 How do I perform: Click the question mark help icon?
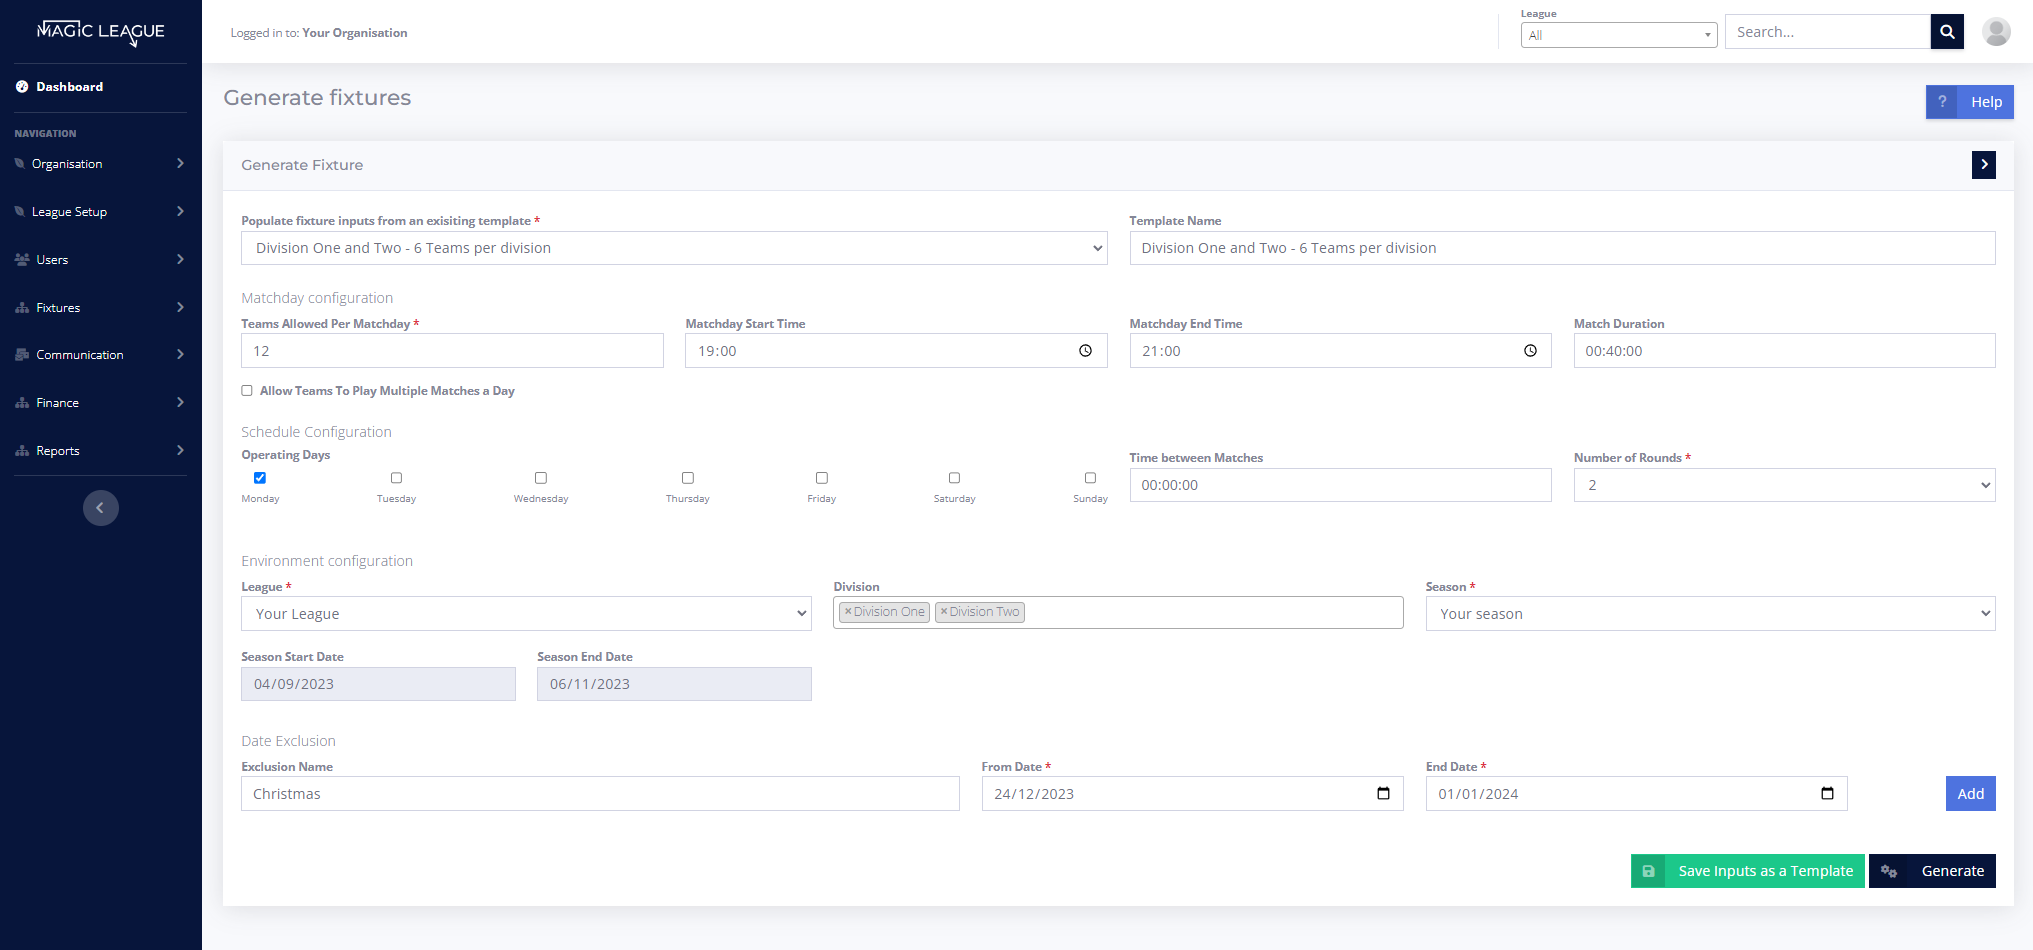(1941, 101)
